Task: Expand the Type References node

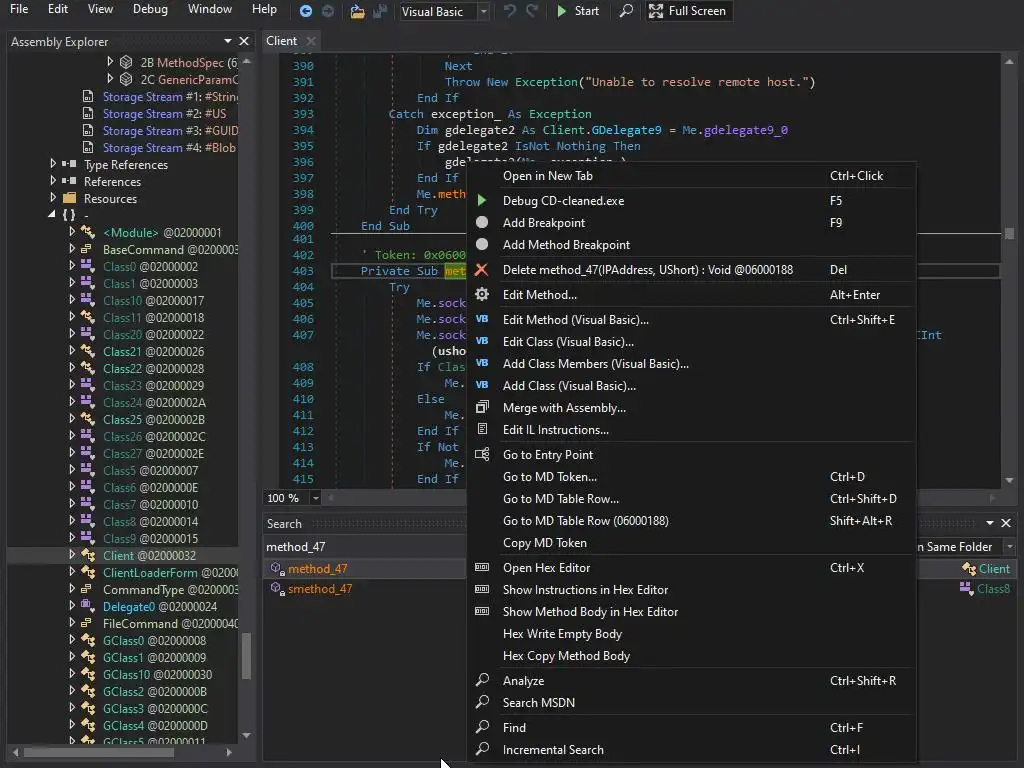Action: point(53,165)
